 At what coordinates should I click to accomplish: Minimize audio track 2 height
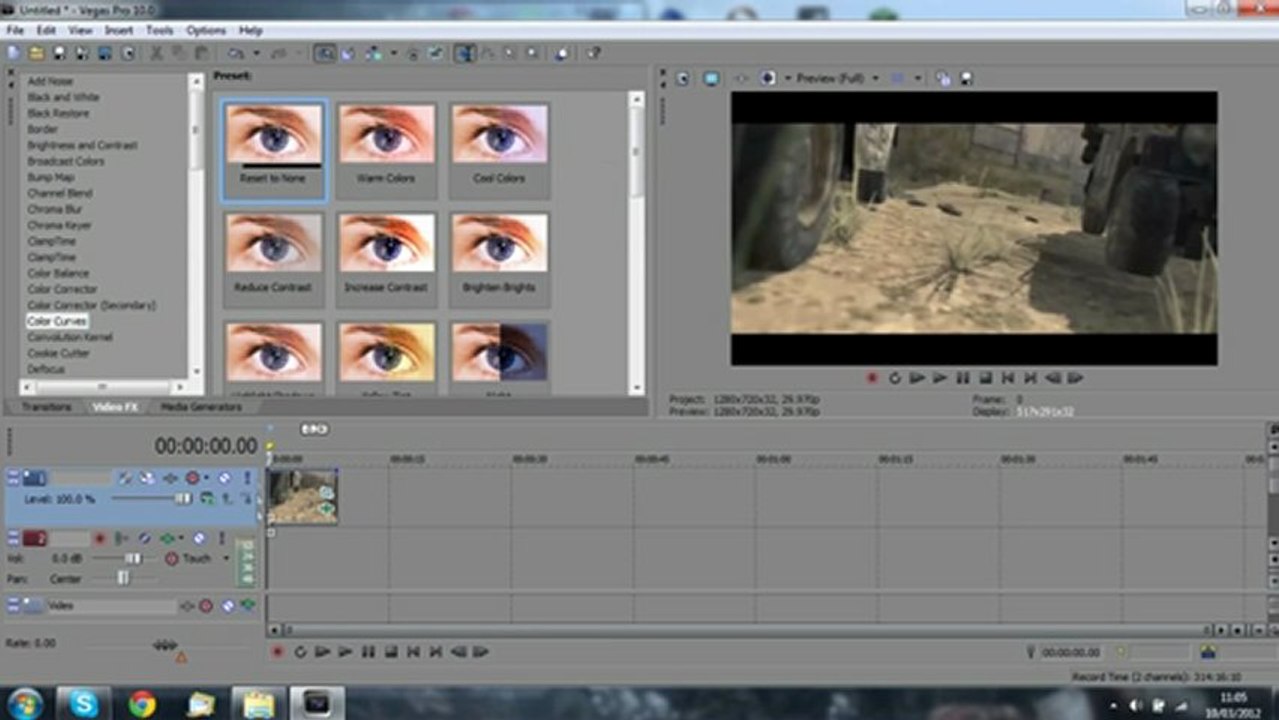[x=13, y=534]
